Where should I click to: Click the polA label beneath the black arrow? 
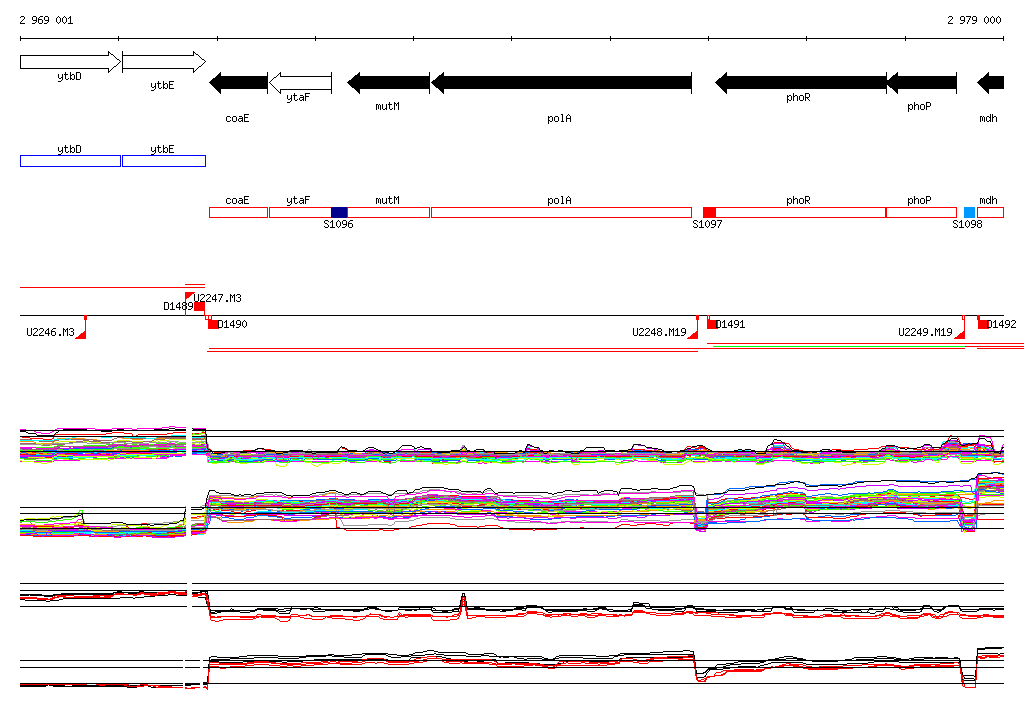click(x=560, y=118)
